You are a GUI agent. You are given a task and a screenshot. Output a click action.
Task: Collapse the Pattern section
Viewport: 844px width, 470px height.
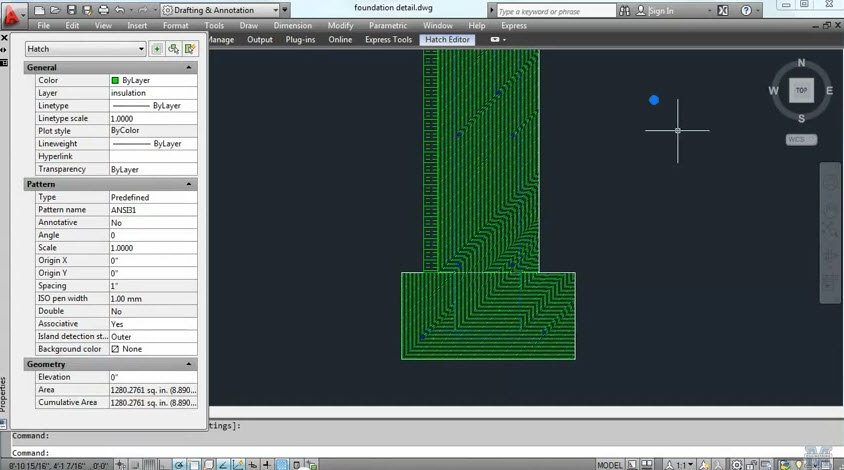(x=188, y=184)
